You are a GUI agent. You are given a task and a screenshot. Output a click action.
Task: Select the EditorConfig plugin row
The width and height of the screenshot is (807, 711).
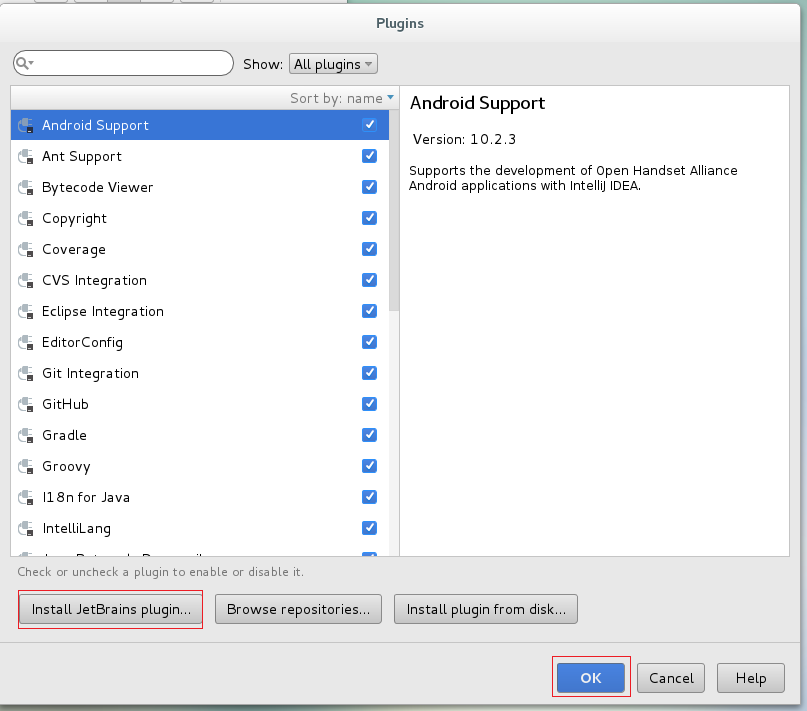200,342
